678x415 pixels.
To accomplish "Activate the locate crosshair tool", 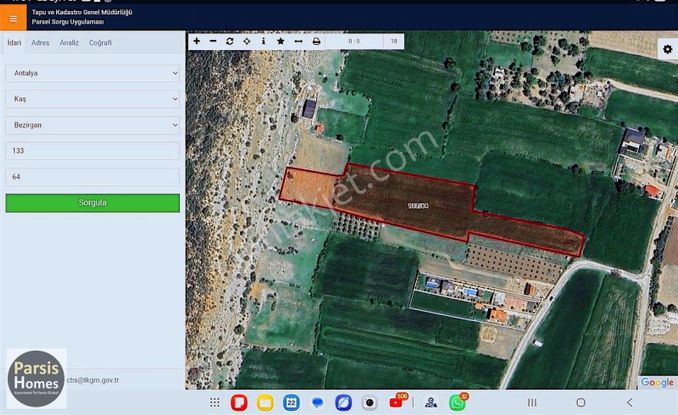I will (247, 41).
